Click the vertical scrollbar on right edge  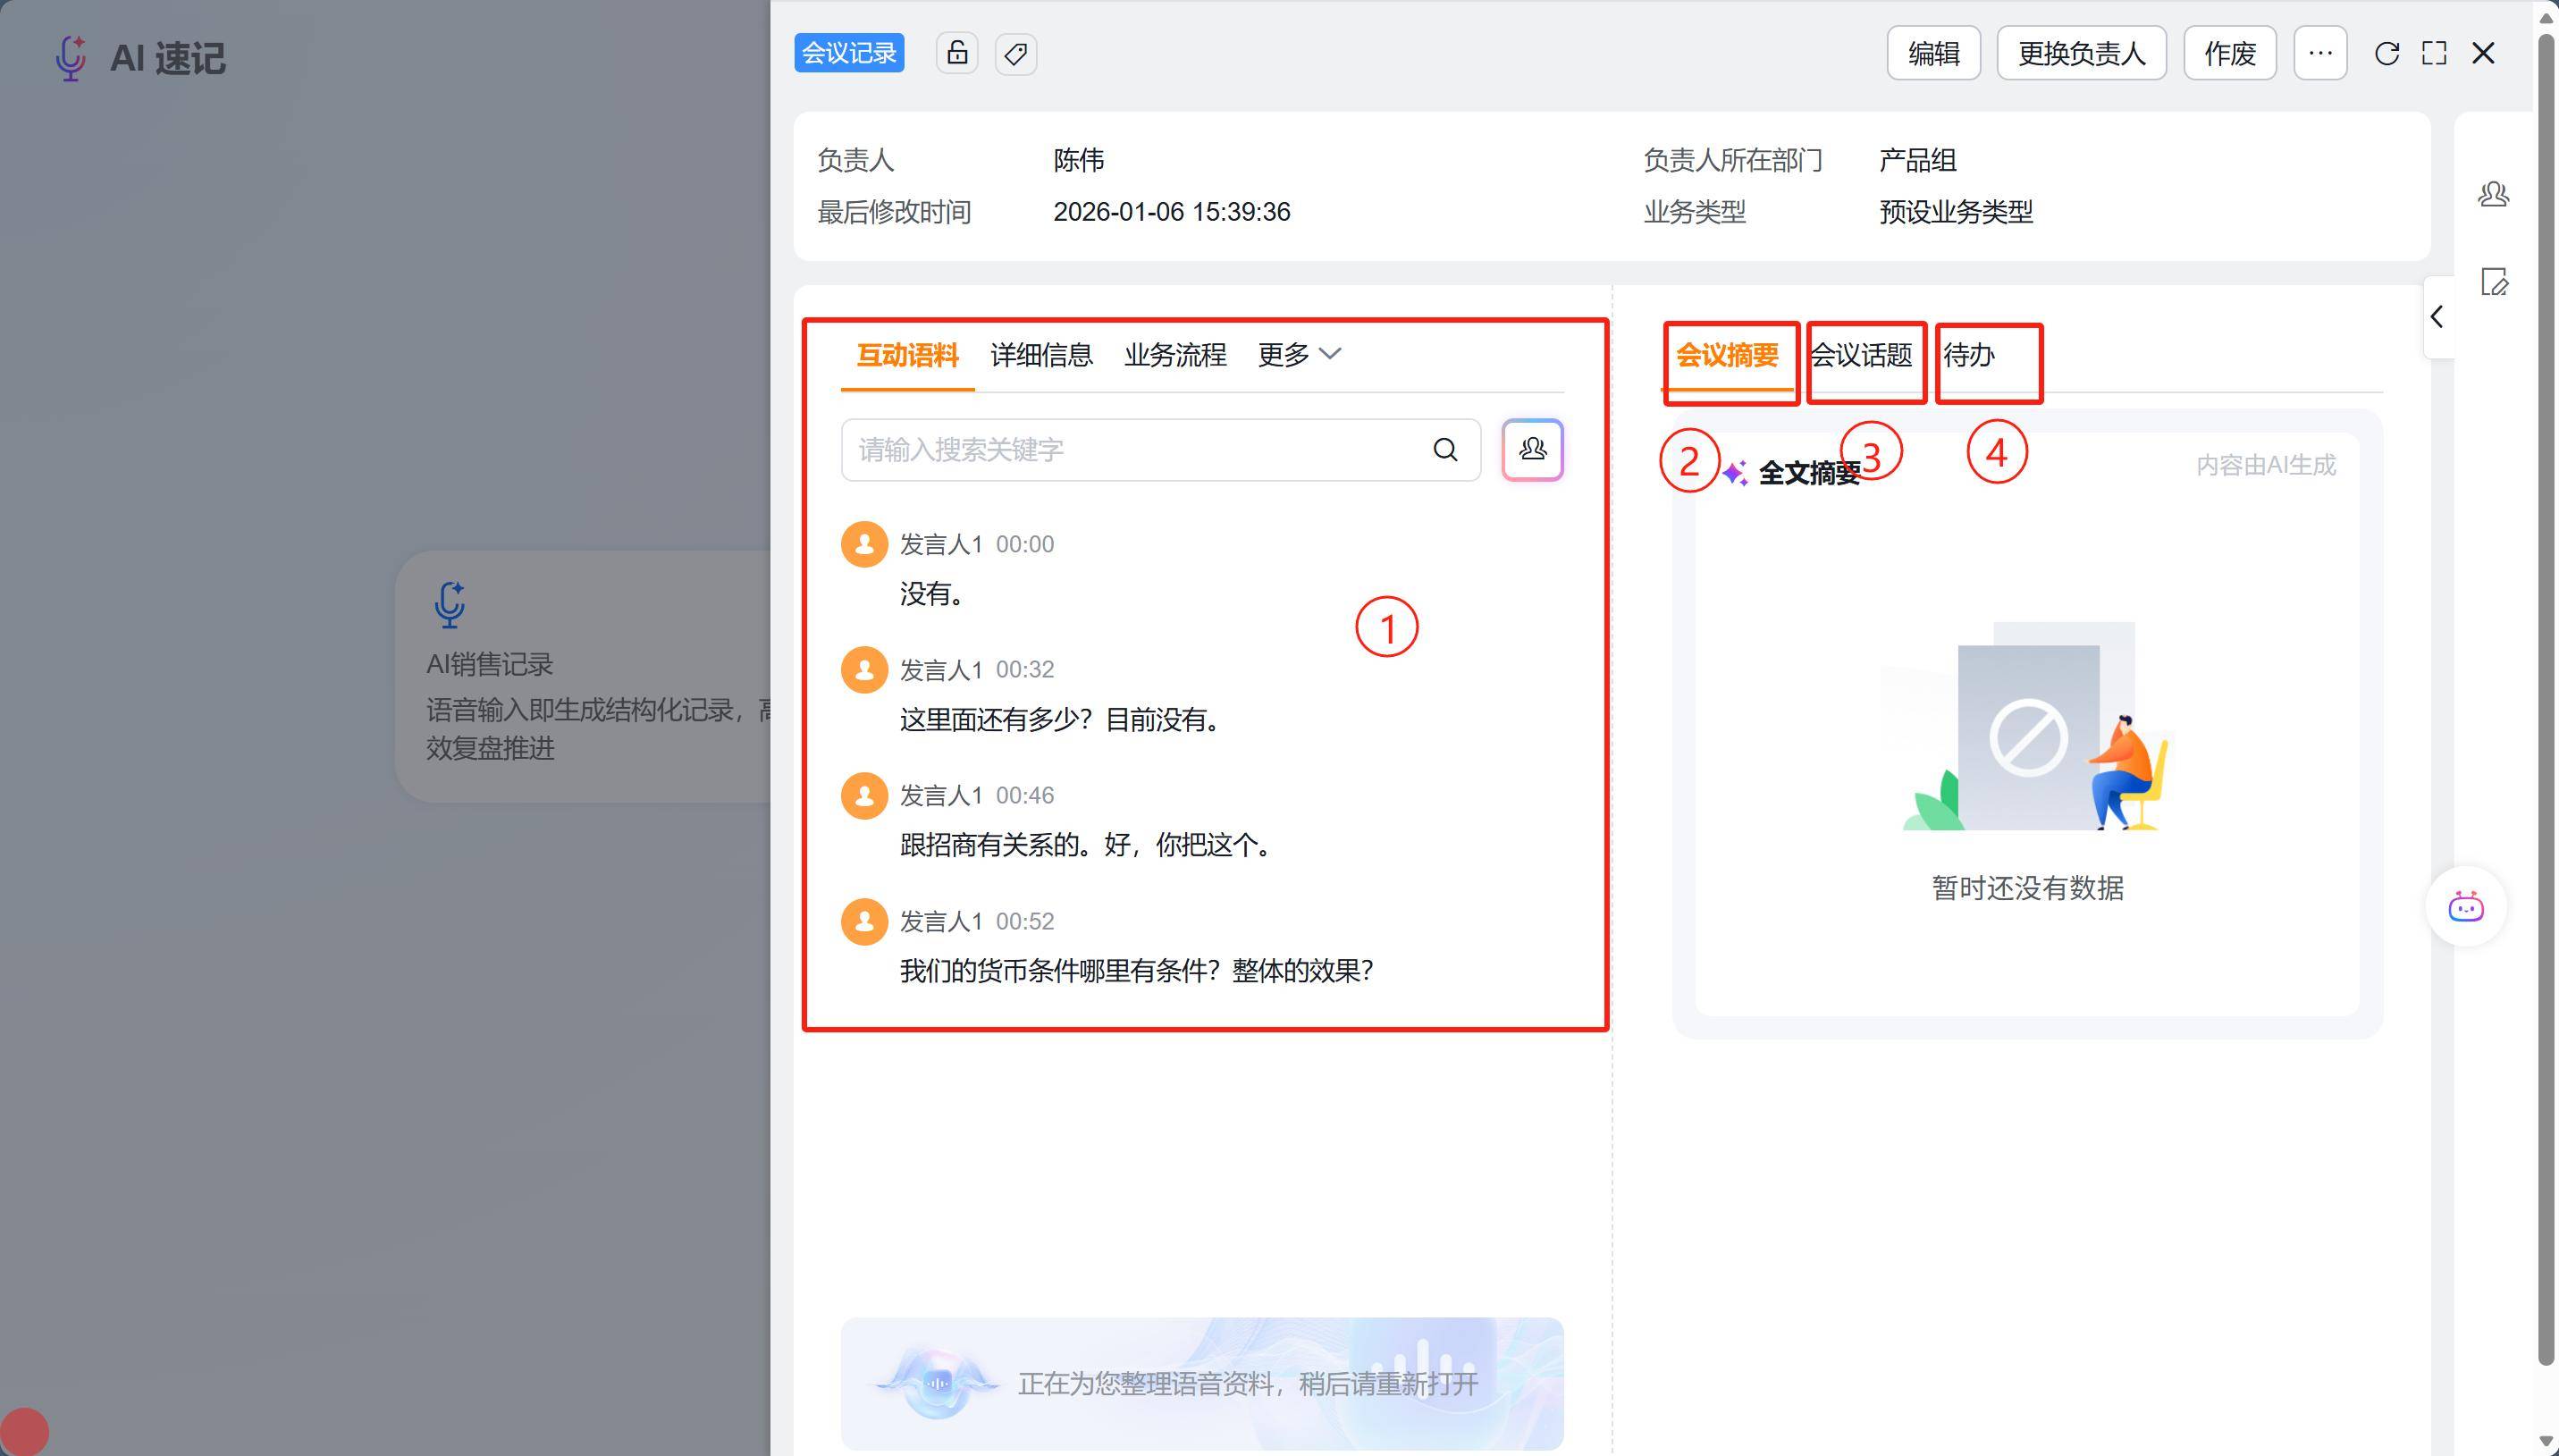pyautogui.click(x=2546, y=700)
